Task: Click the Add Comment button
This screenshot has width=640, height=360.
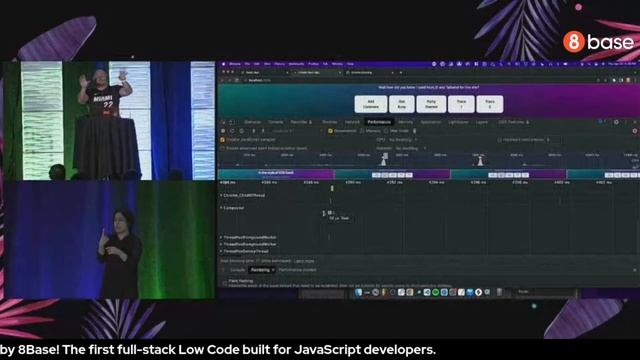Action: tap(371, 104)
